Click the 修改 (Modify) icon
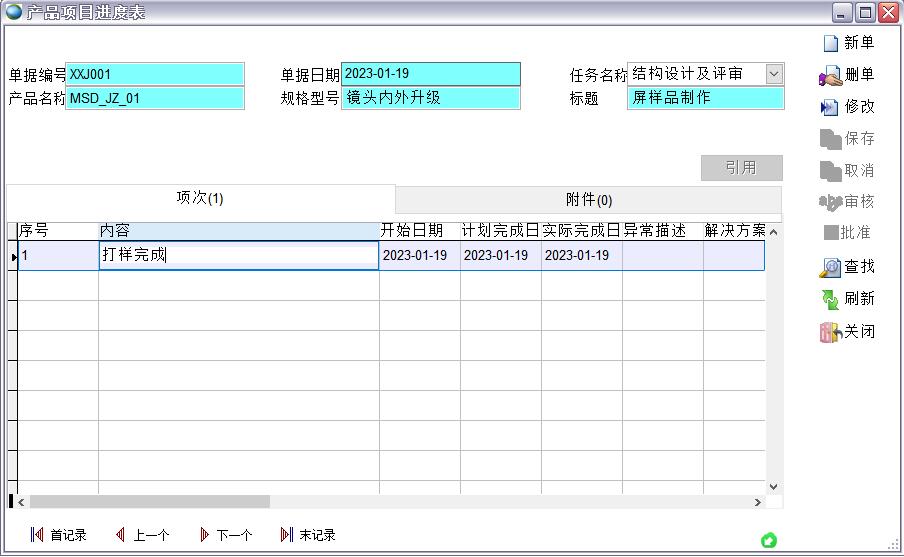904x557 pixels. [830, 107]
